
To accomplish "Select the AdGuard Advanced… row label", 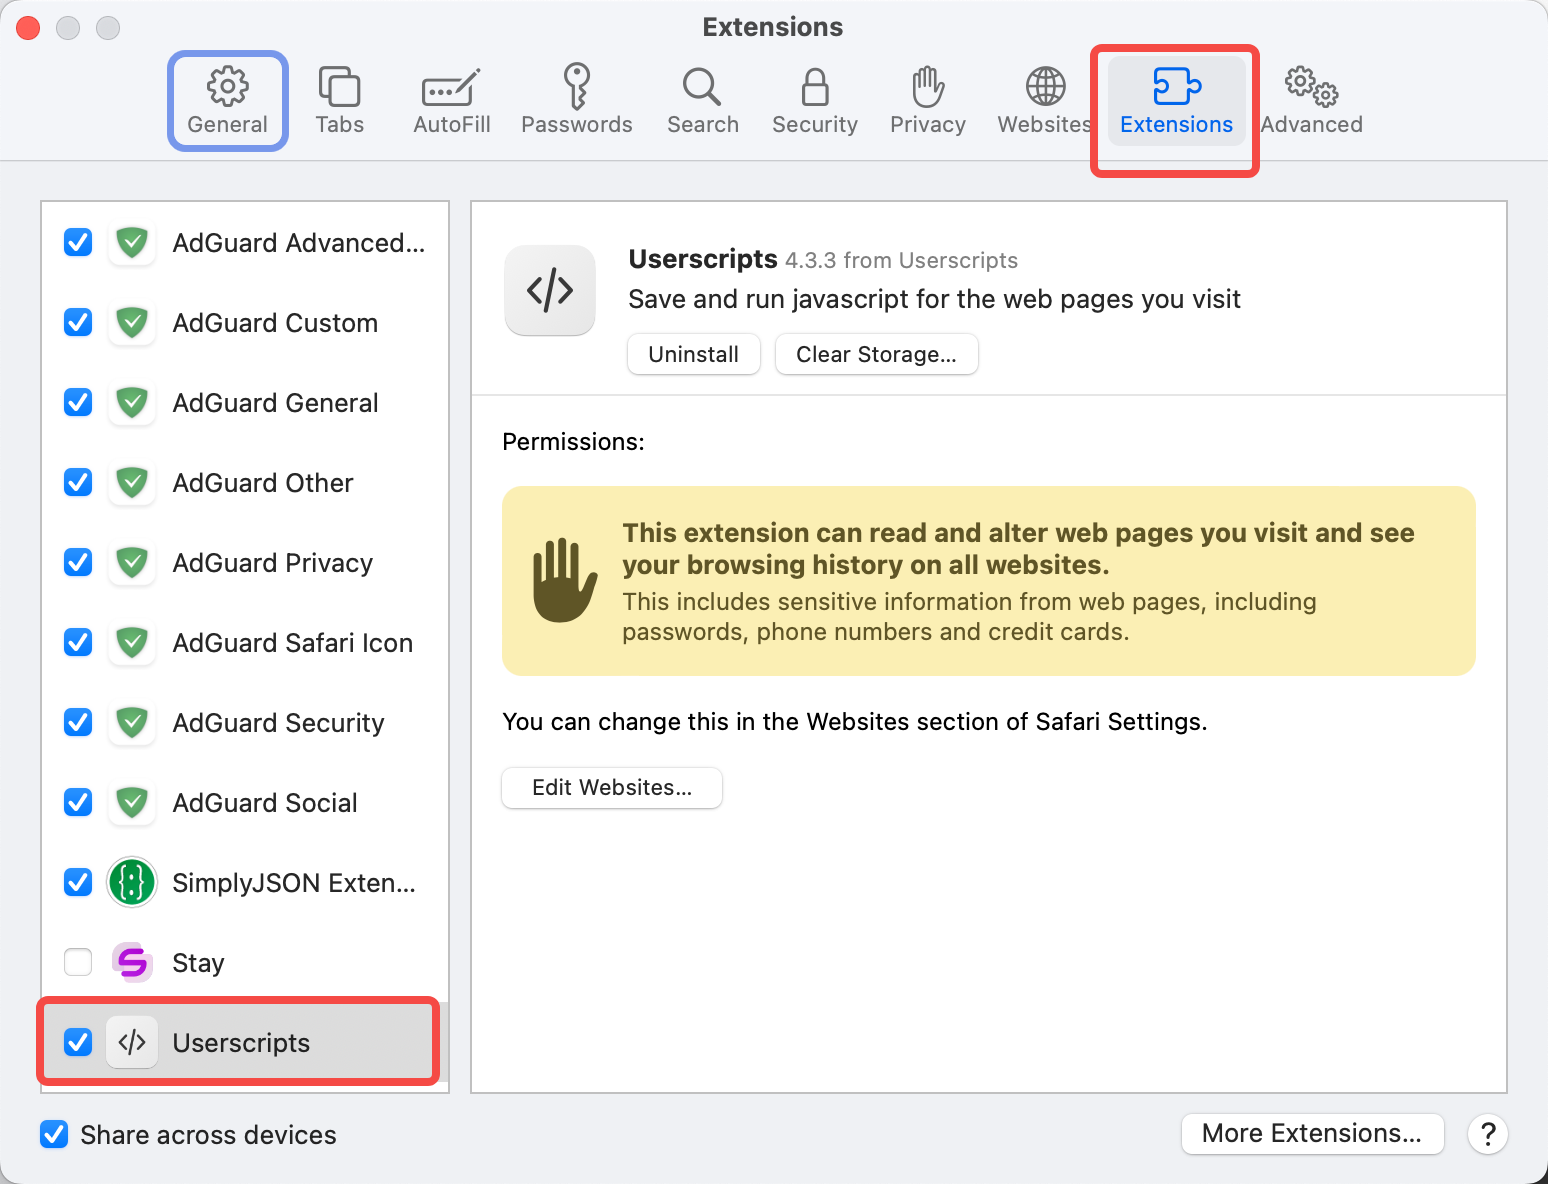I will (x=299, y=243).
